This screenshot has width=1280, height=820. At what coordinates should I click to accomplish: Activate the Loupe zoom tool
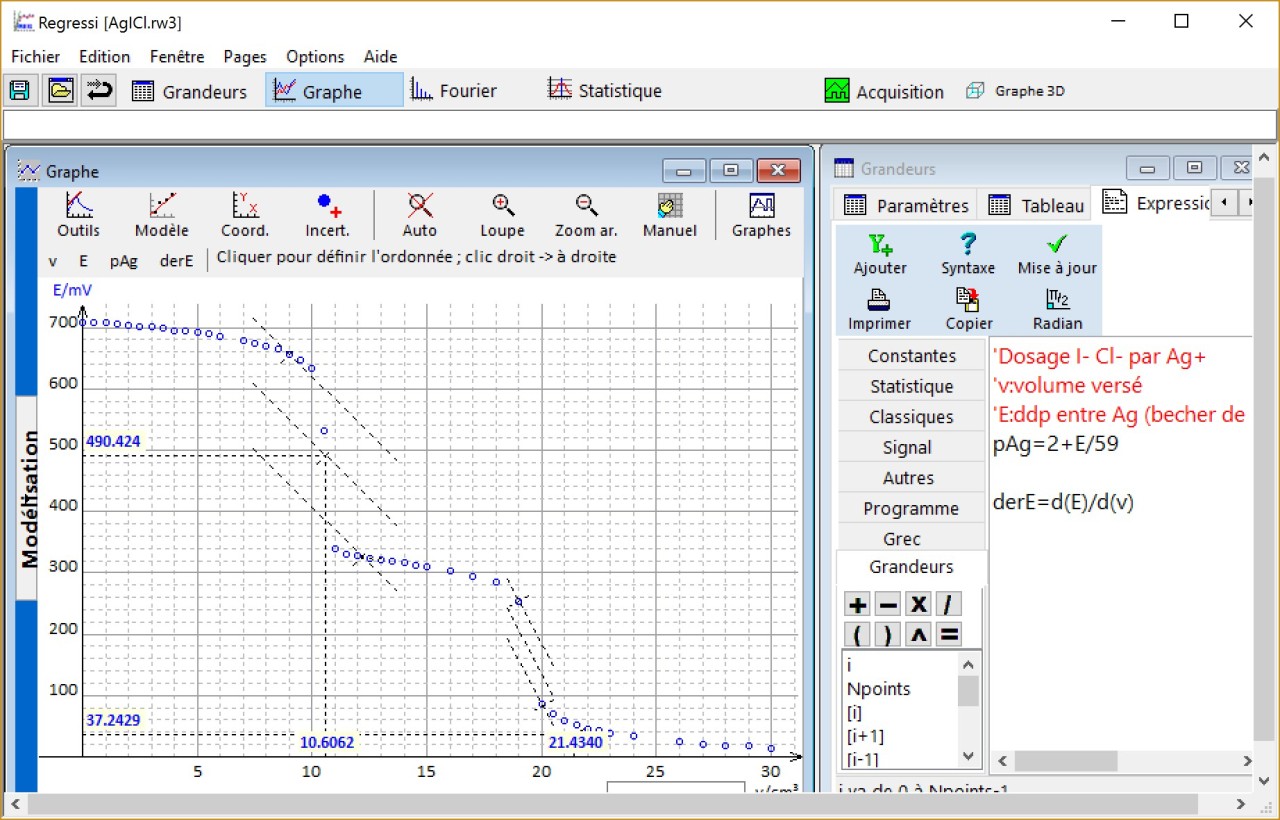502,215
